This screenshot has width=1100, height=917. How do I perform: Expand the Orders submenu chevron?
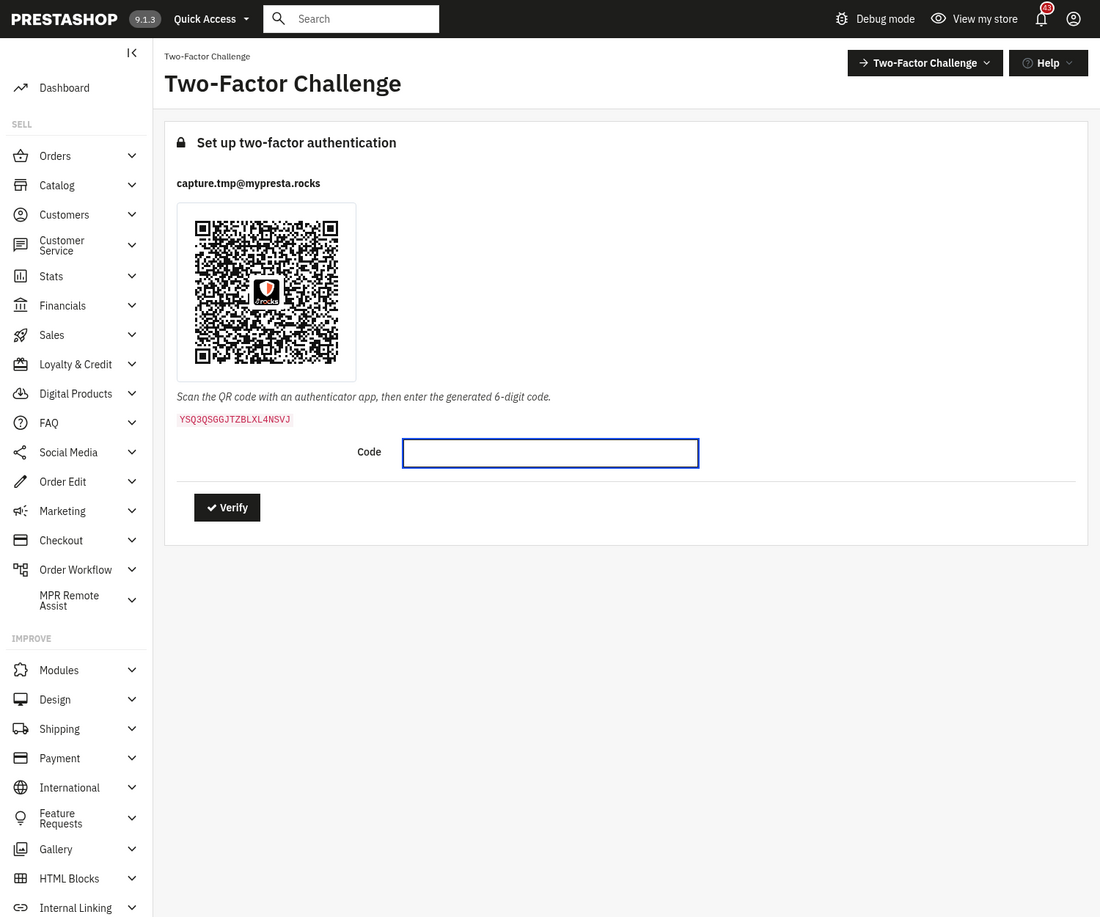[x=132, y=156]
